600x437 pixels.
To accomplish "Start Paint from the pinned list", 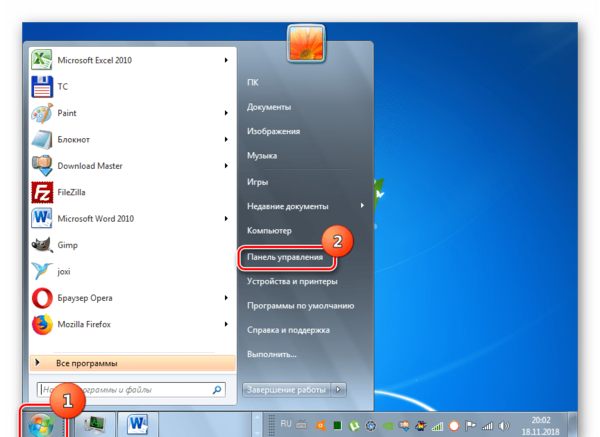I will click(42, 113).
